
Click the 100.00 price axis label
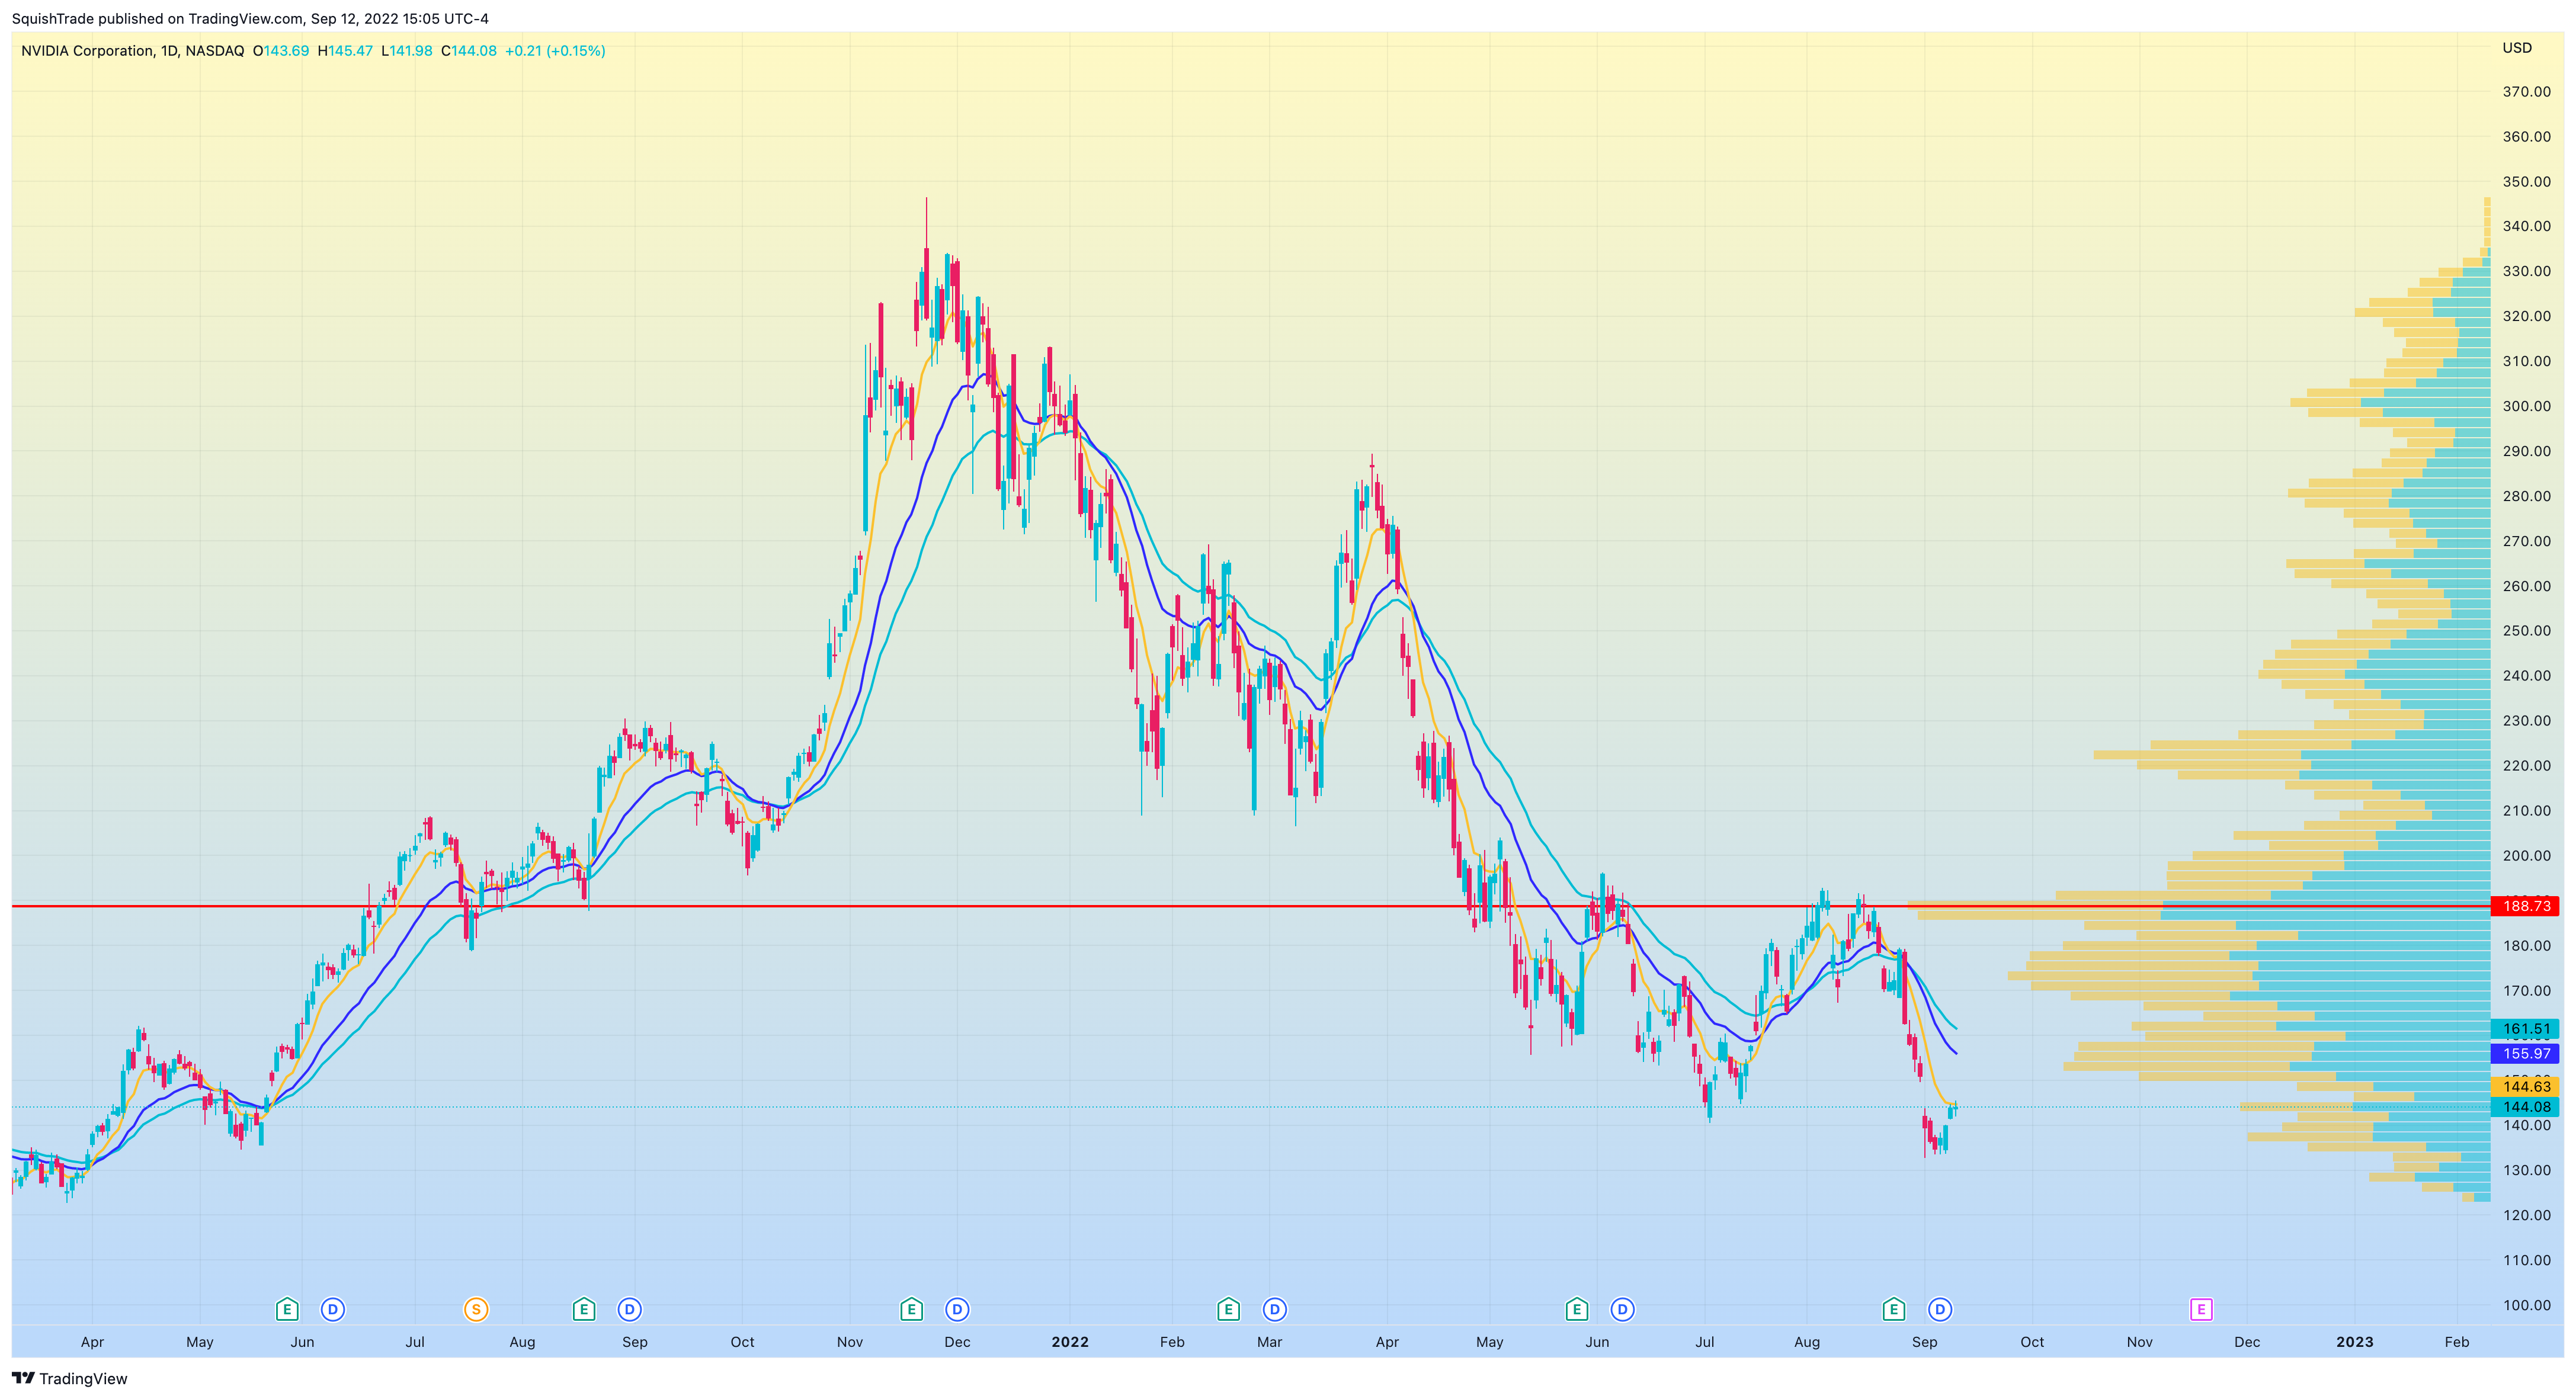[x=2527, y=1305]
